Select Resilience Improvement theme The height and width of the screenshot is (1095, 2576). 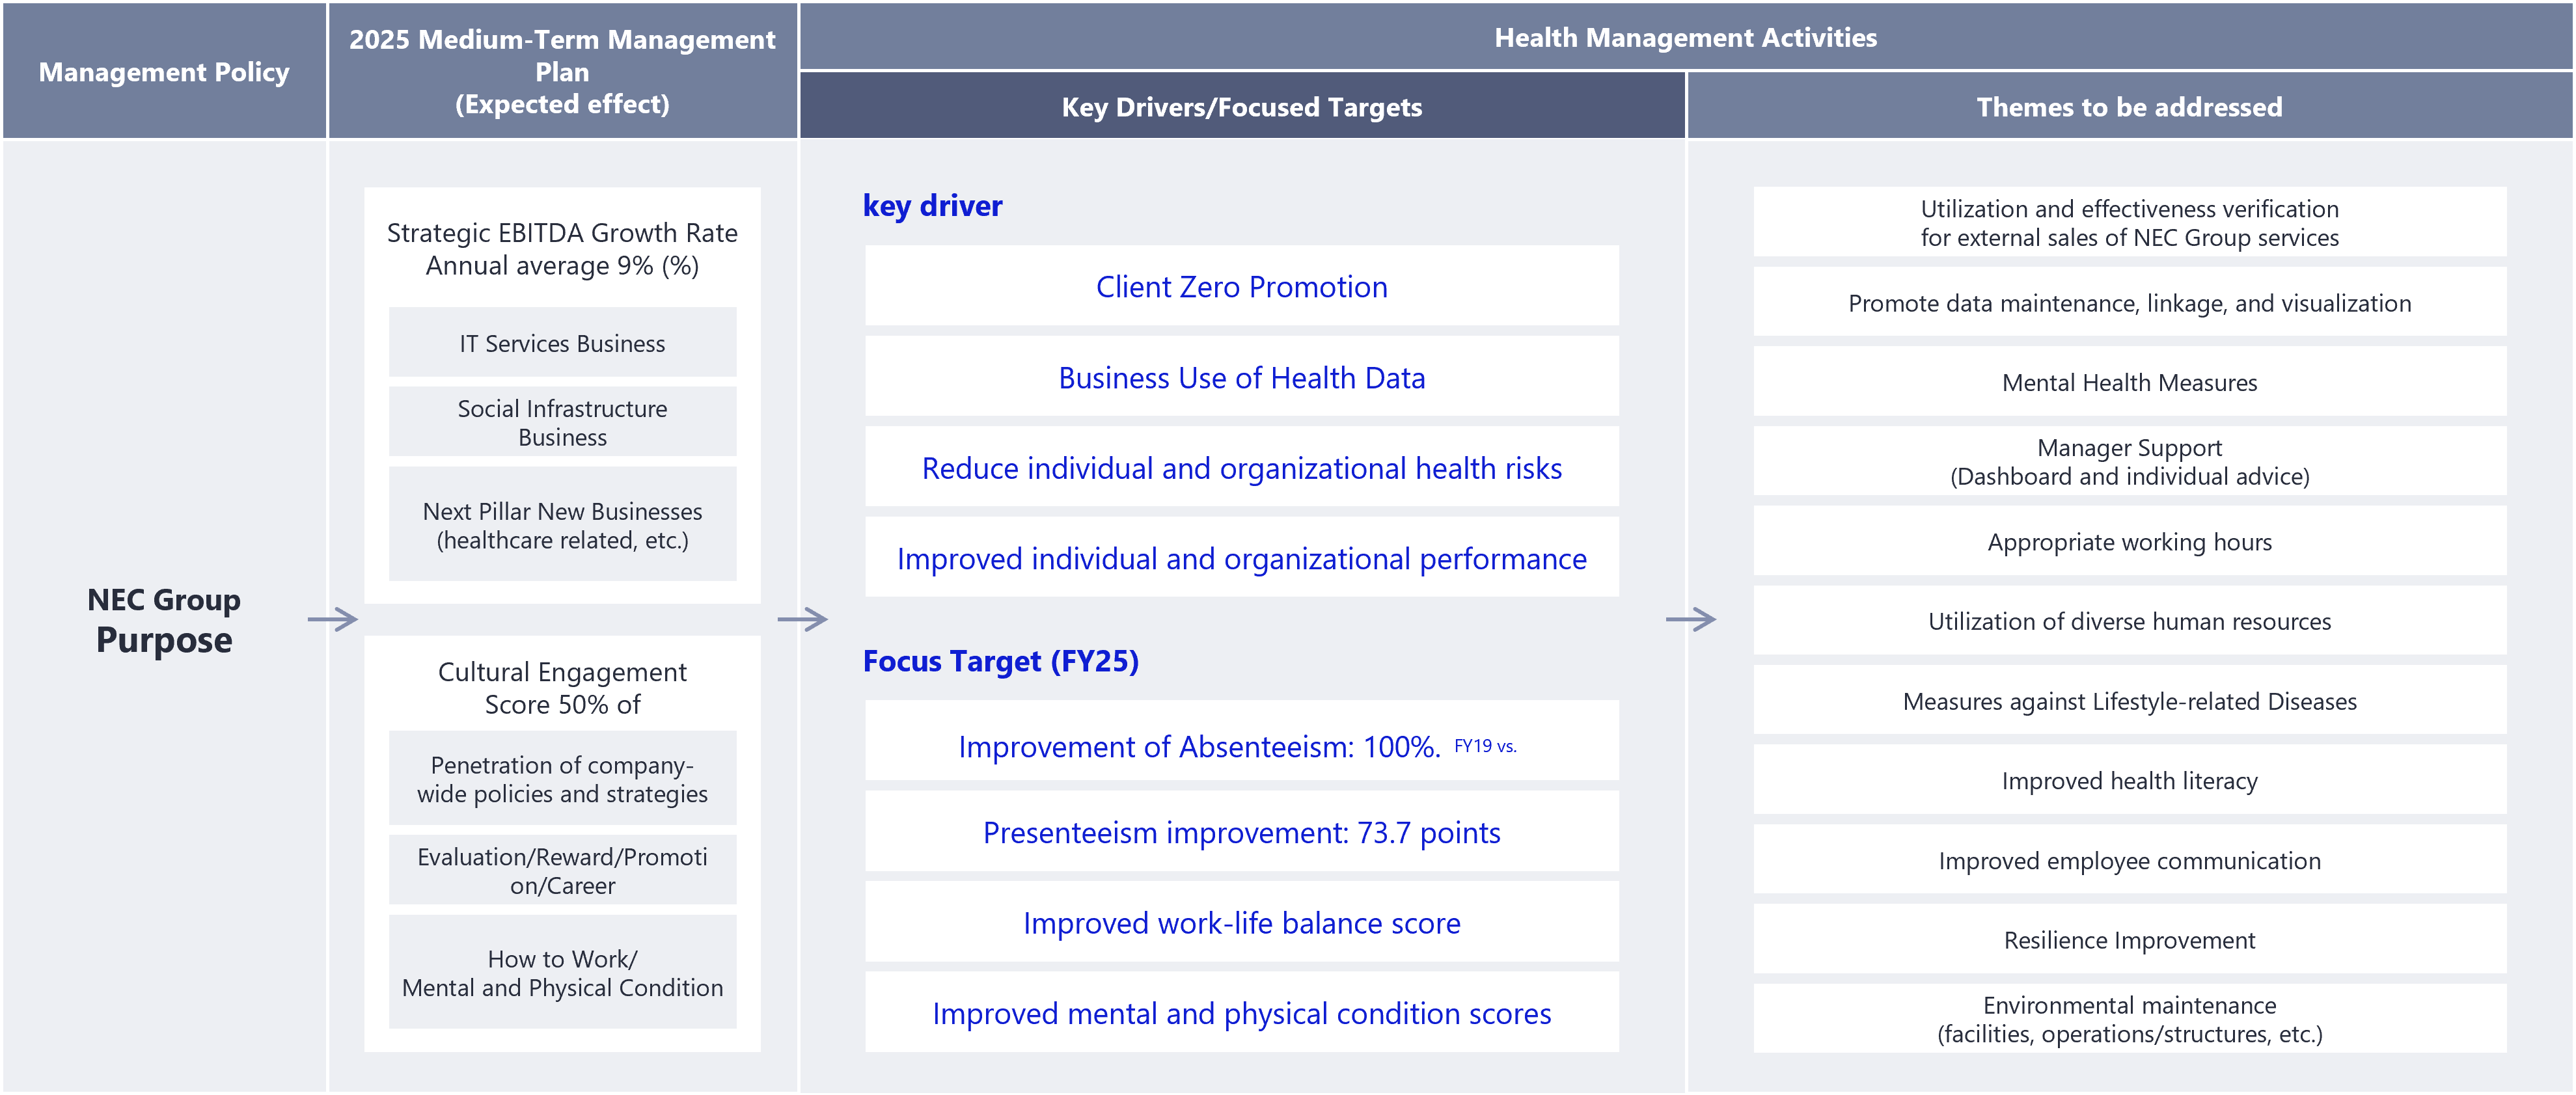[x=2129, y=939]
